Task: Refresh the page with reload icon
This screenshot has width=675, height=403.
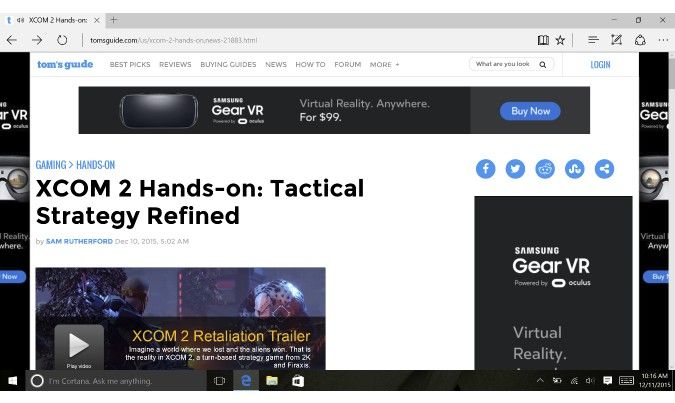Action: [62, 40]
